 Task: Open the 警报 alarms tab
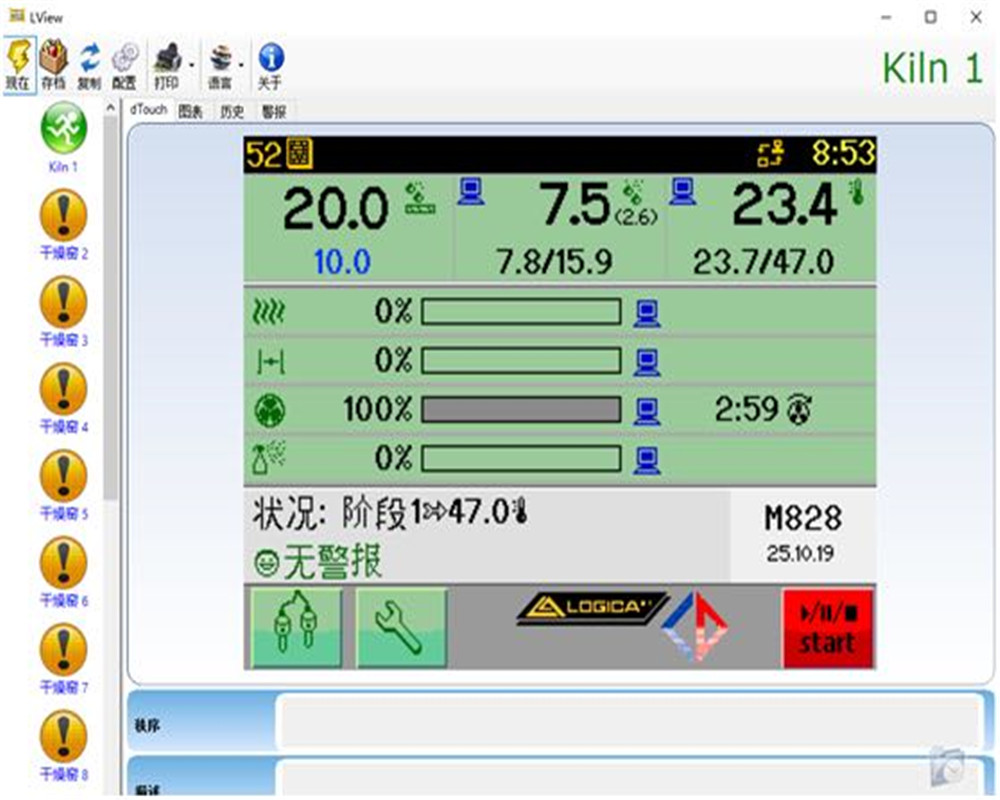pos(273,112)
